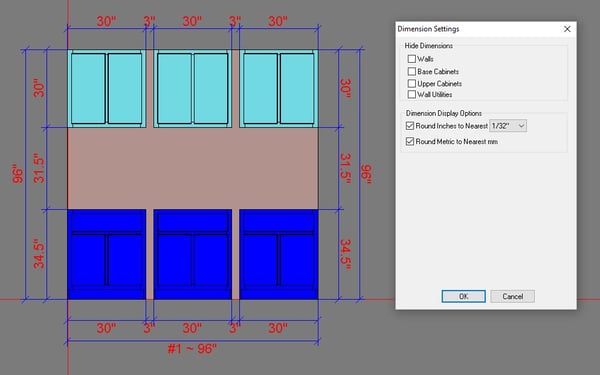The height and width of the screenshot is (375, 600).
Task: Disable Round Metric to Nearest mm
Action: [x=410, y=142]
